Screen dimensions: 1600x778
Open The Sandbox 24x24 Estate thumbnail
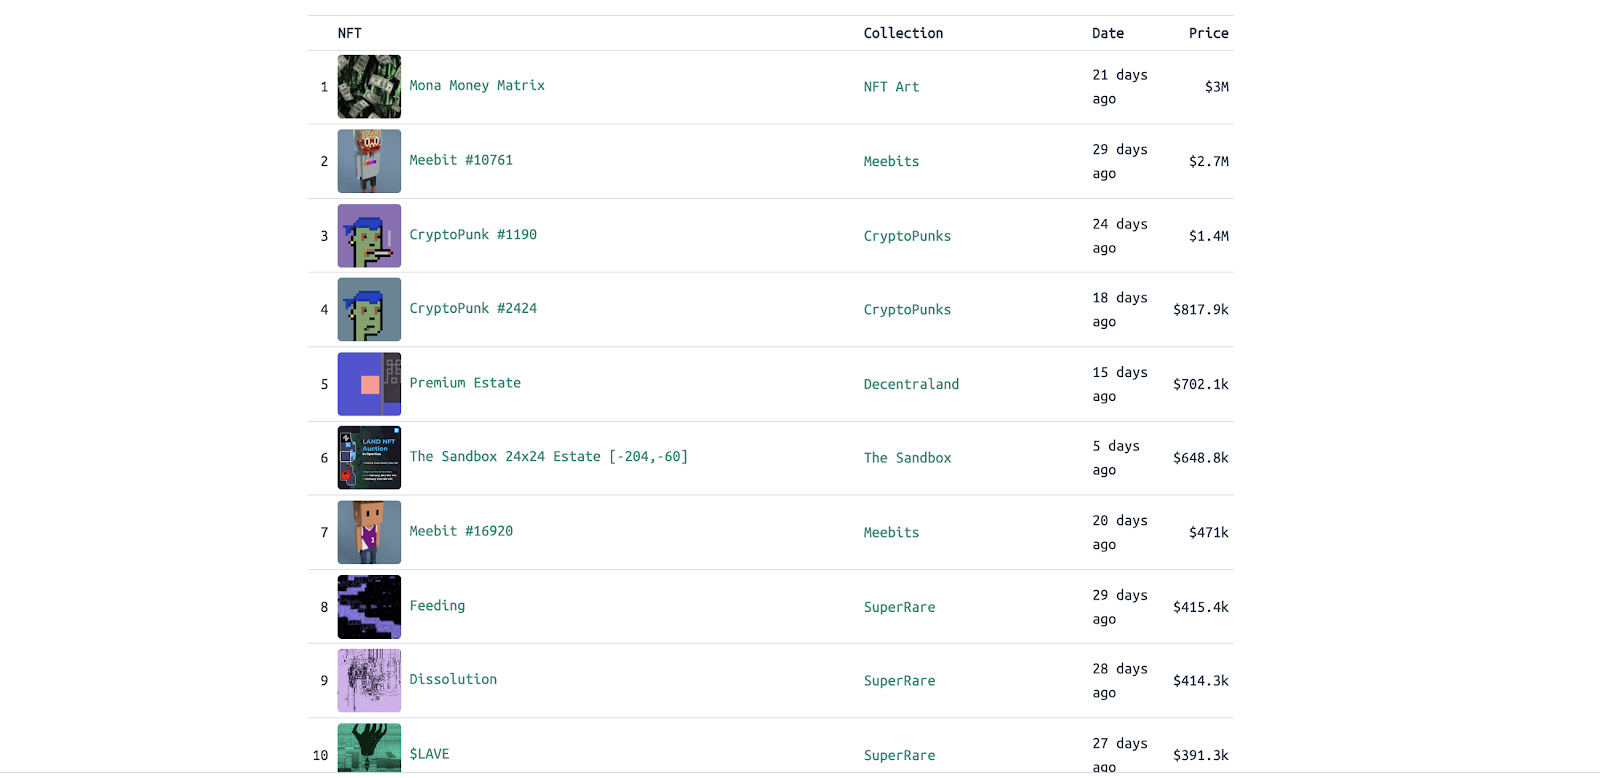click(x=369, y=458)
